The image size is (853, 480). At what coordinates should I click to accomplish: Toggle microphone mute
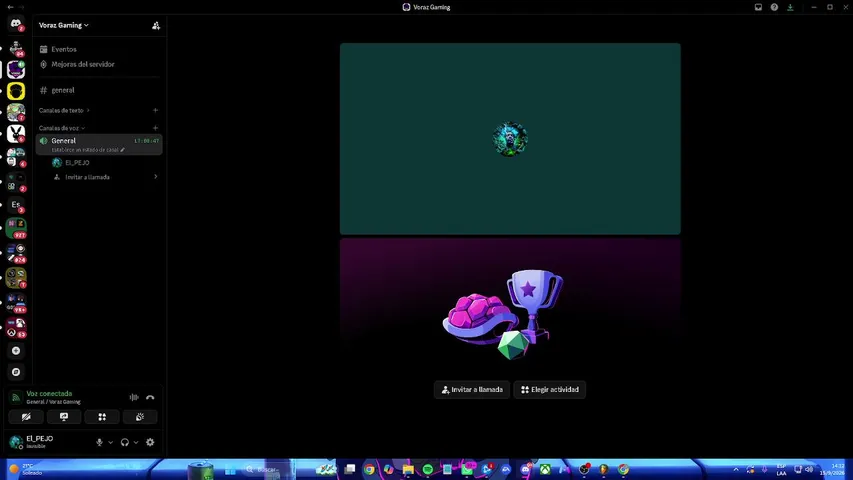(99, 442)
